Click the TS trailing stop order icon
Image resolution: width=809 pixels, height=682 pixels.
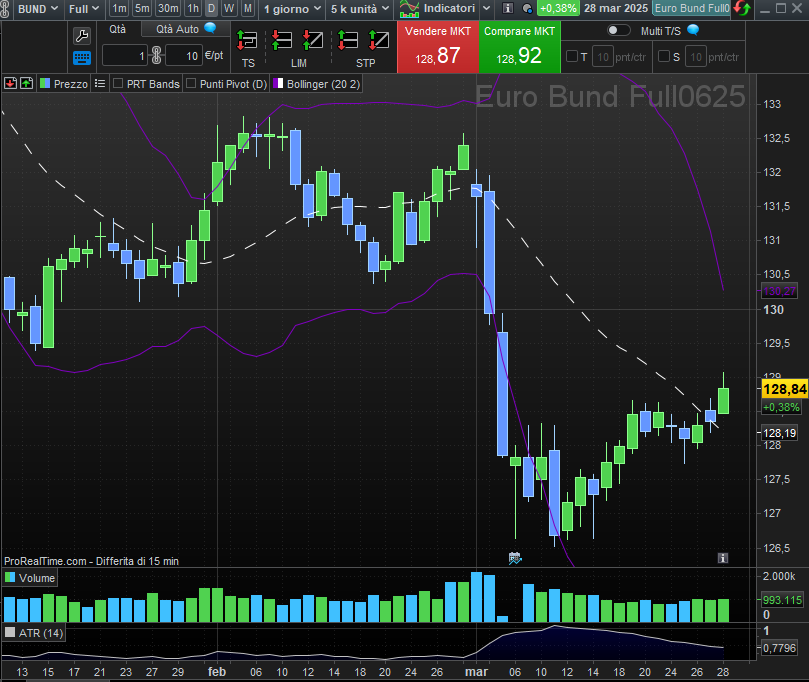pyautogui.click(x=247, y=42)
